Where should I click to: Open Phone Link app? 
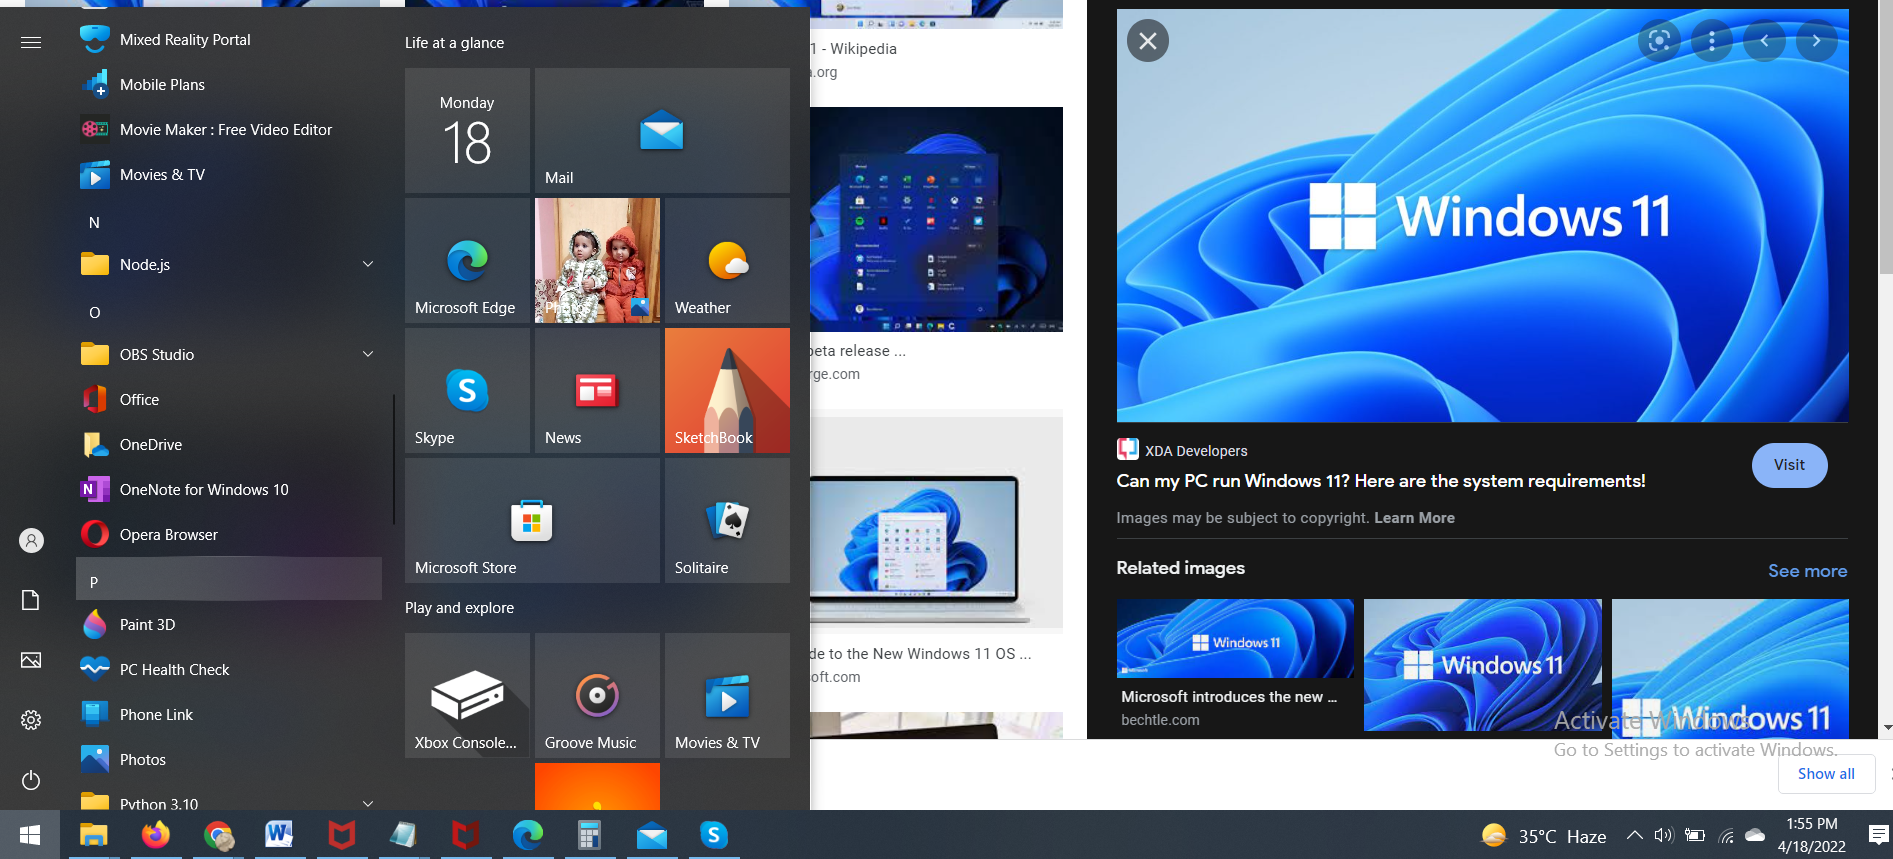(229, 715)
